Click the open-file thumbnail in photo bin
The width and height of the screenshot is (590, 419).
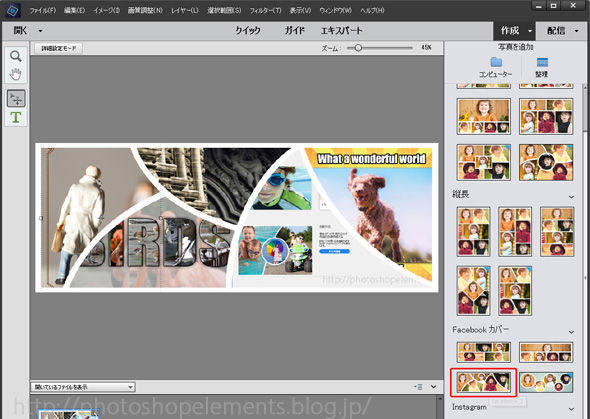(69, 414)
